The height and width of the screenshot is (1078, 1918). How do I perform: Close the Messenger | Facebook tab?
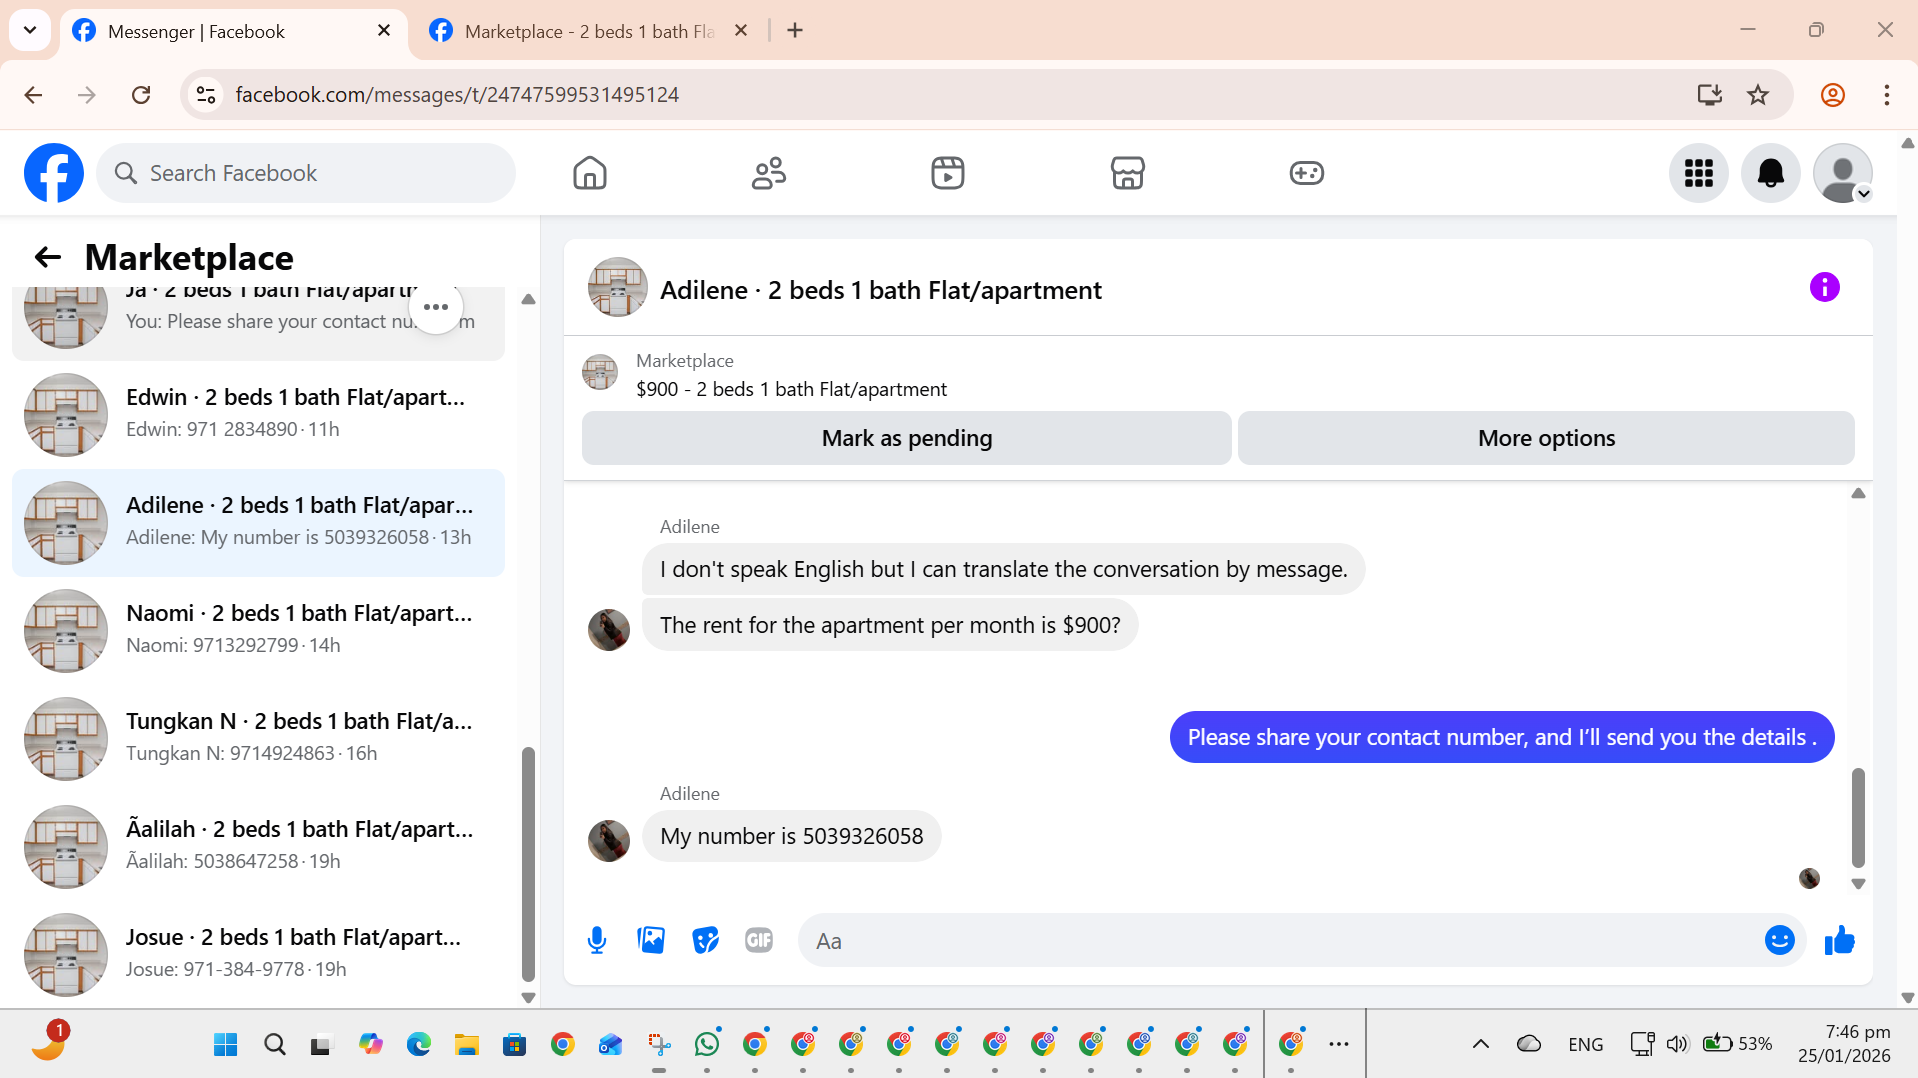point(384,31)
